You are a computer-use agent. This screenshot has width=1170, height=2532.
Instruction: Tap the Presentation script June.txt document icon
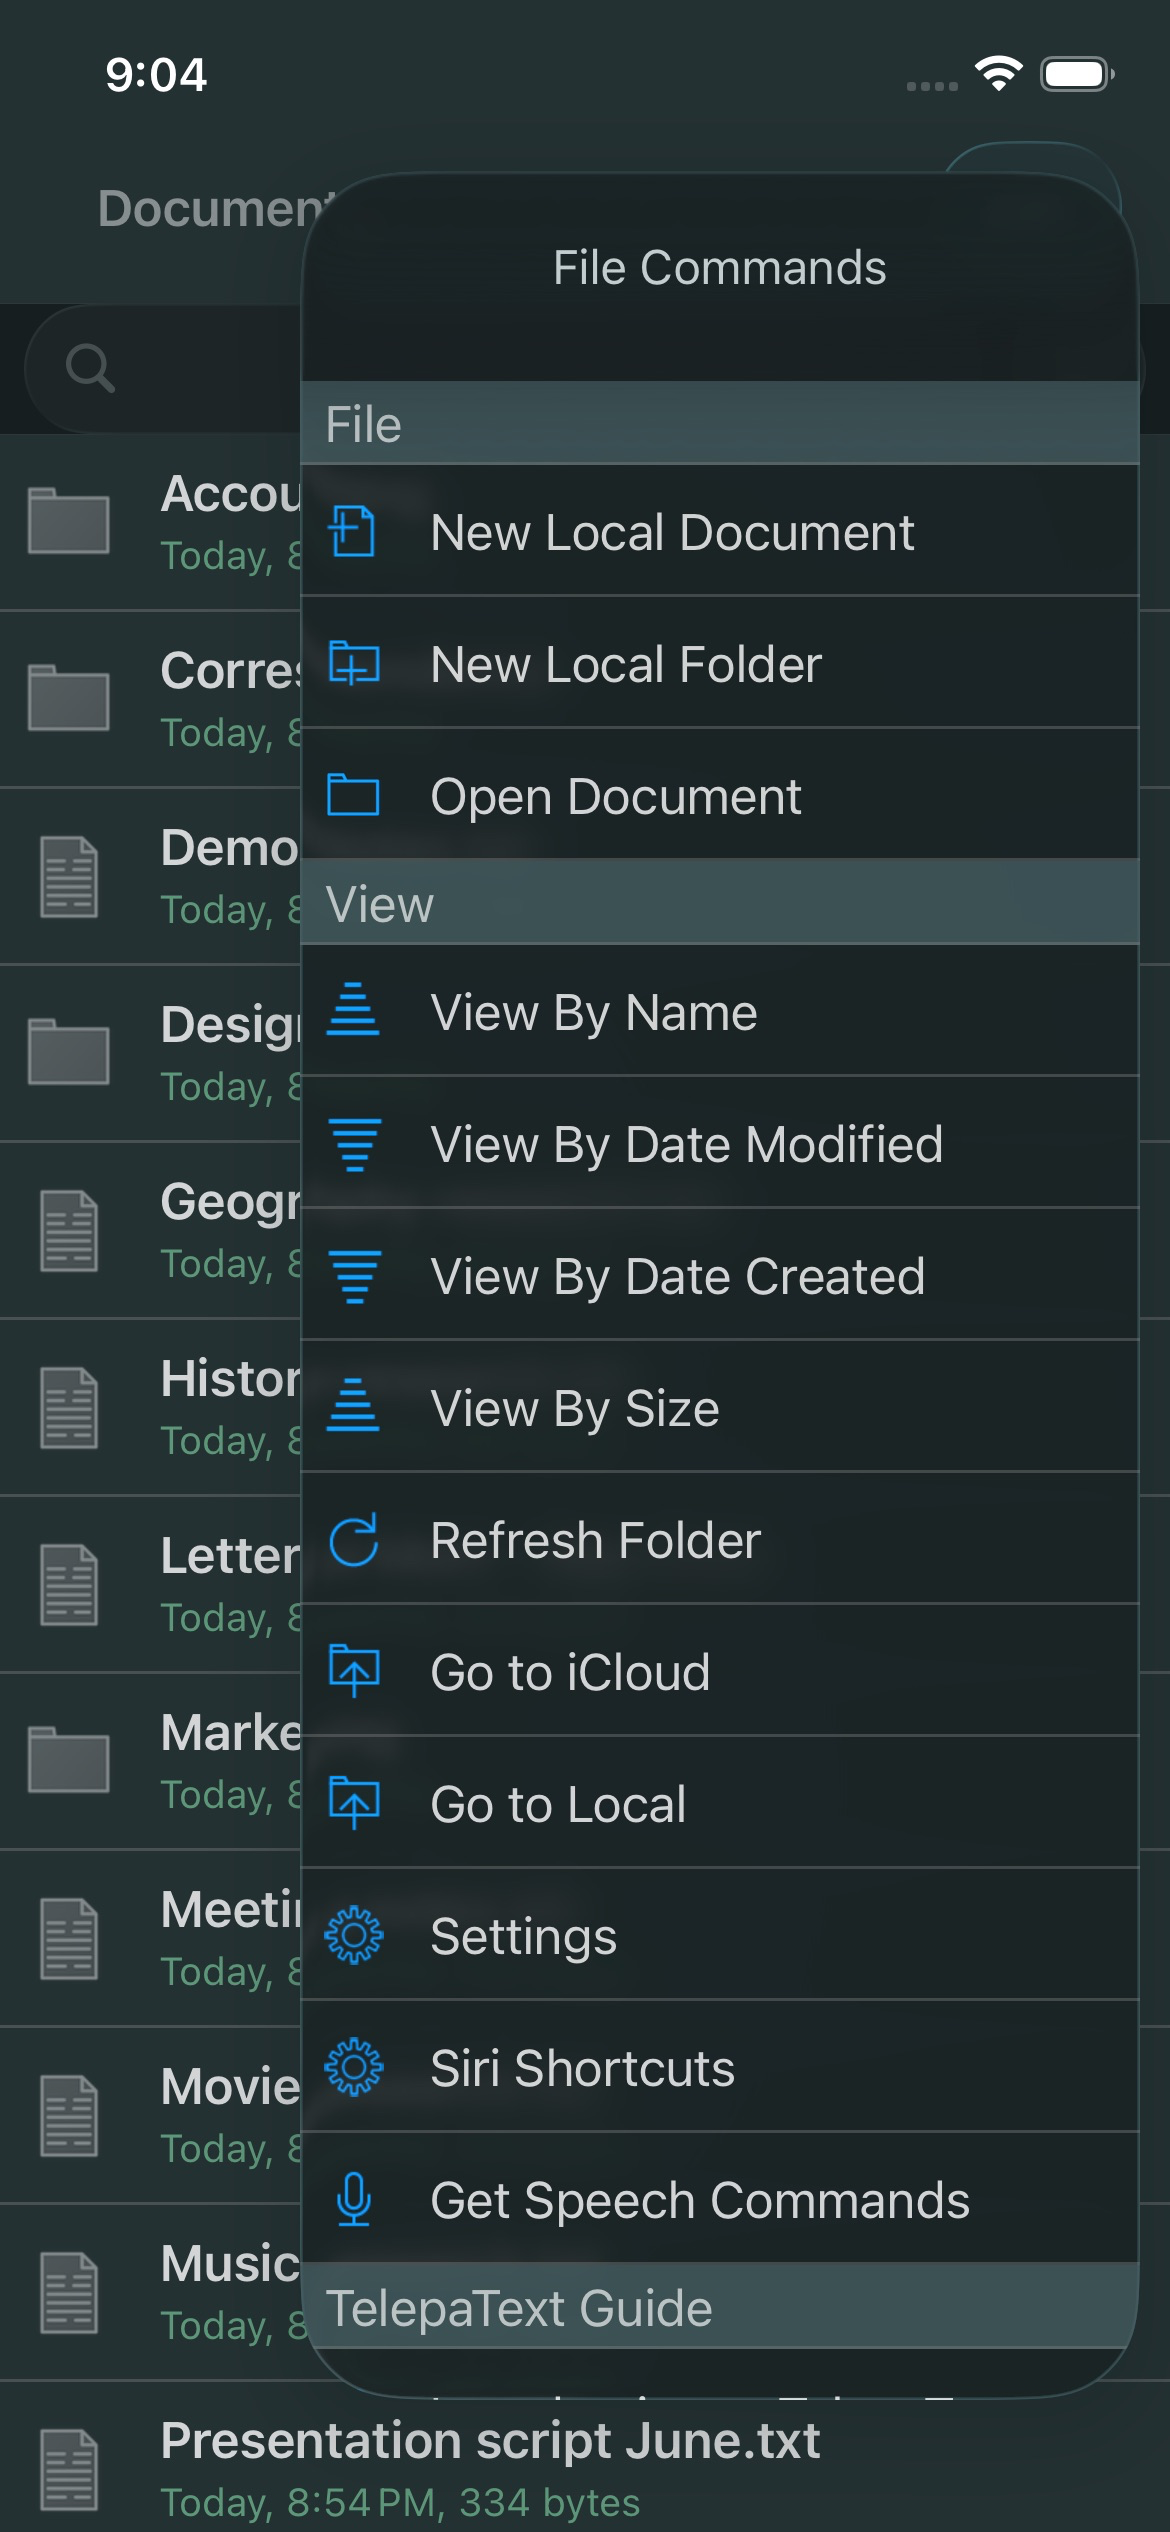(68, 2469)
